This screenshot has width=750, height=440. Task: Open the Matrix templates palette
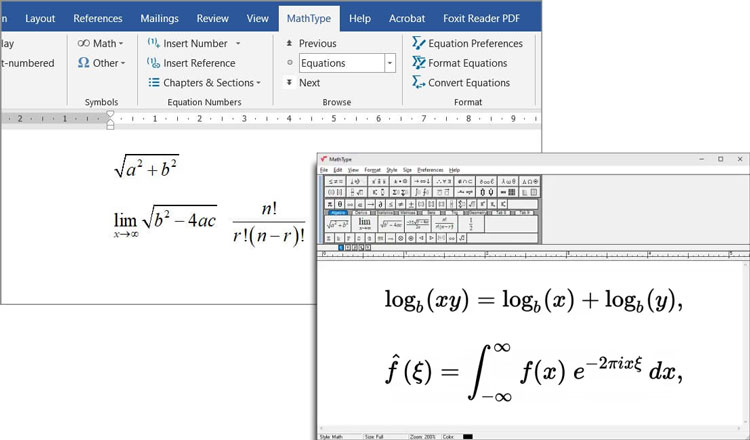pyautogui.click(x=507, y=192)
